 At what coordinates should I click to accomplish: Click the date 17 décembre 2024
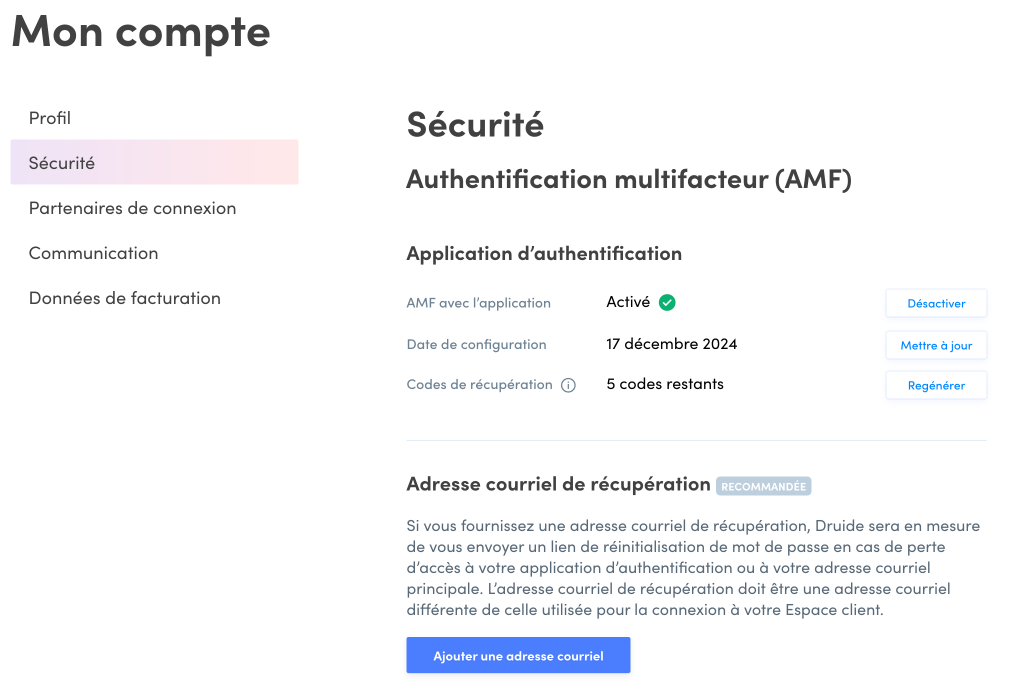coord(672,344)
